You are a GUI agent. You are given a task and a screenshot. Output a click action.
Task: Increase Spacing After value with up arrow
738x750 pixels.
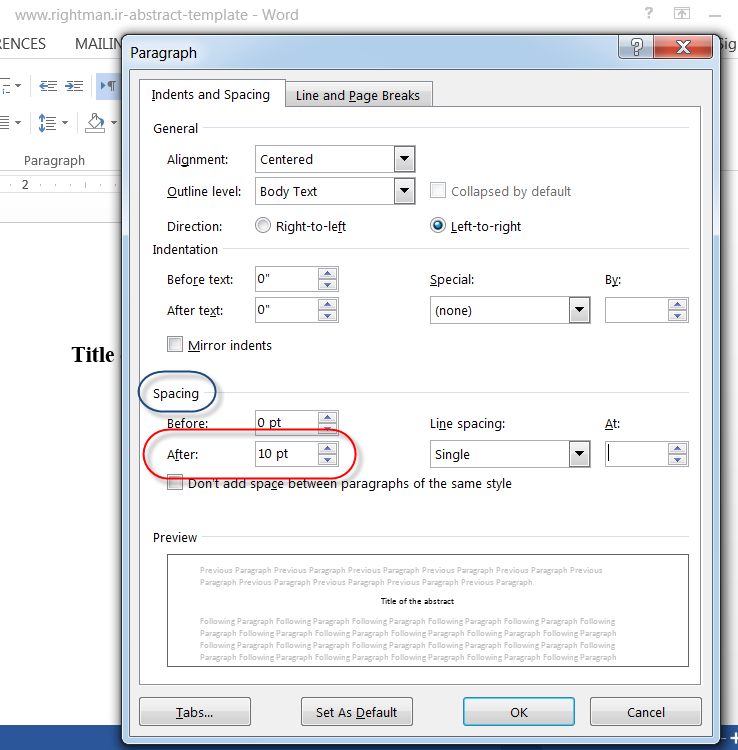tap(327, 448)
